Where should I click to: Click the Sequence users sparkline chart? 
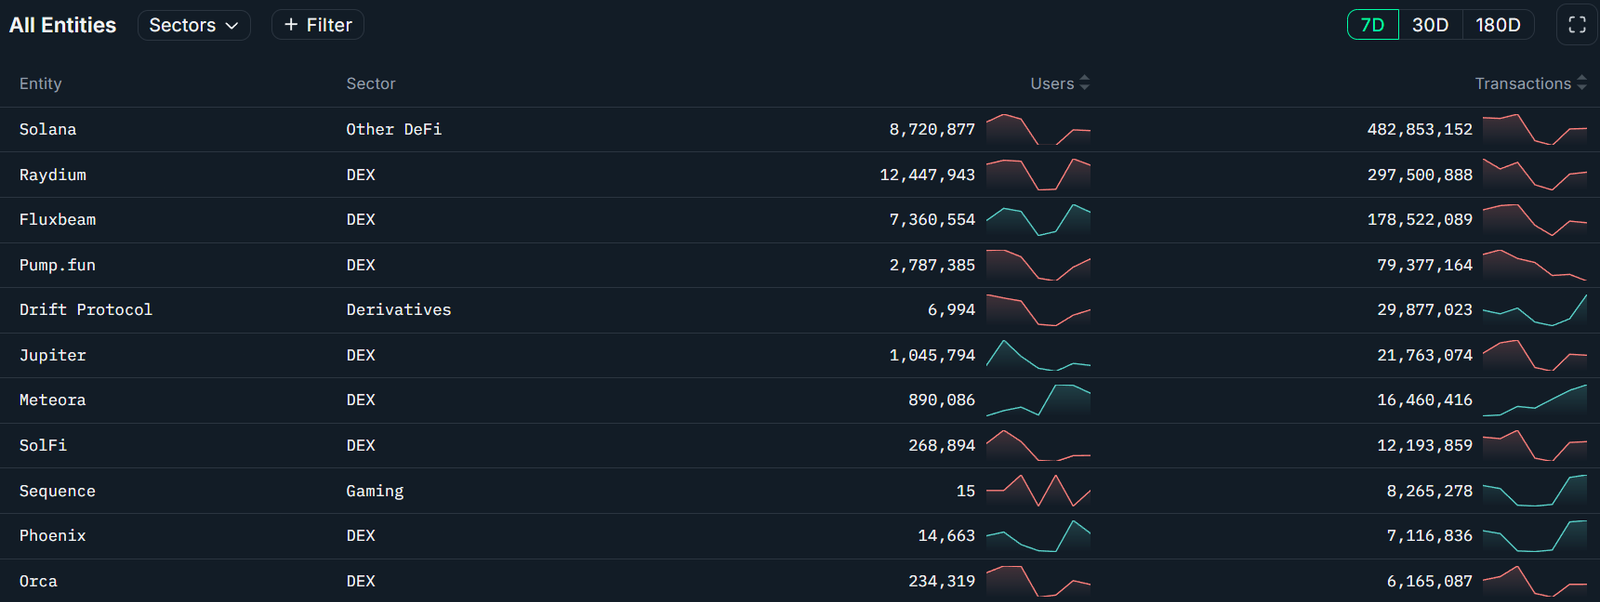point(1038,490)
